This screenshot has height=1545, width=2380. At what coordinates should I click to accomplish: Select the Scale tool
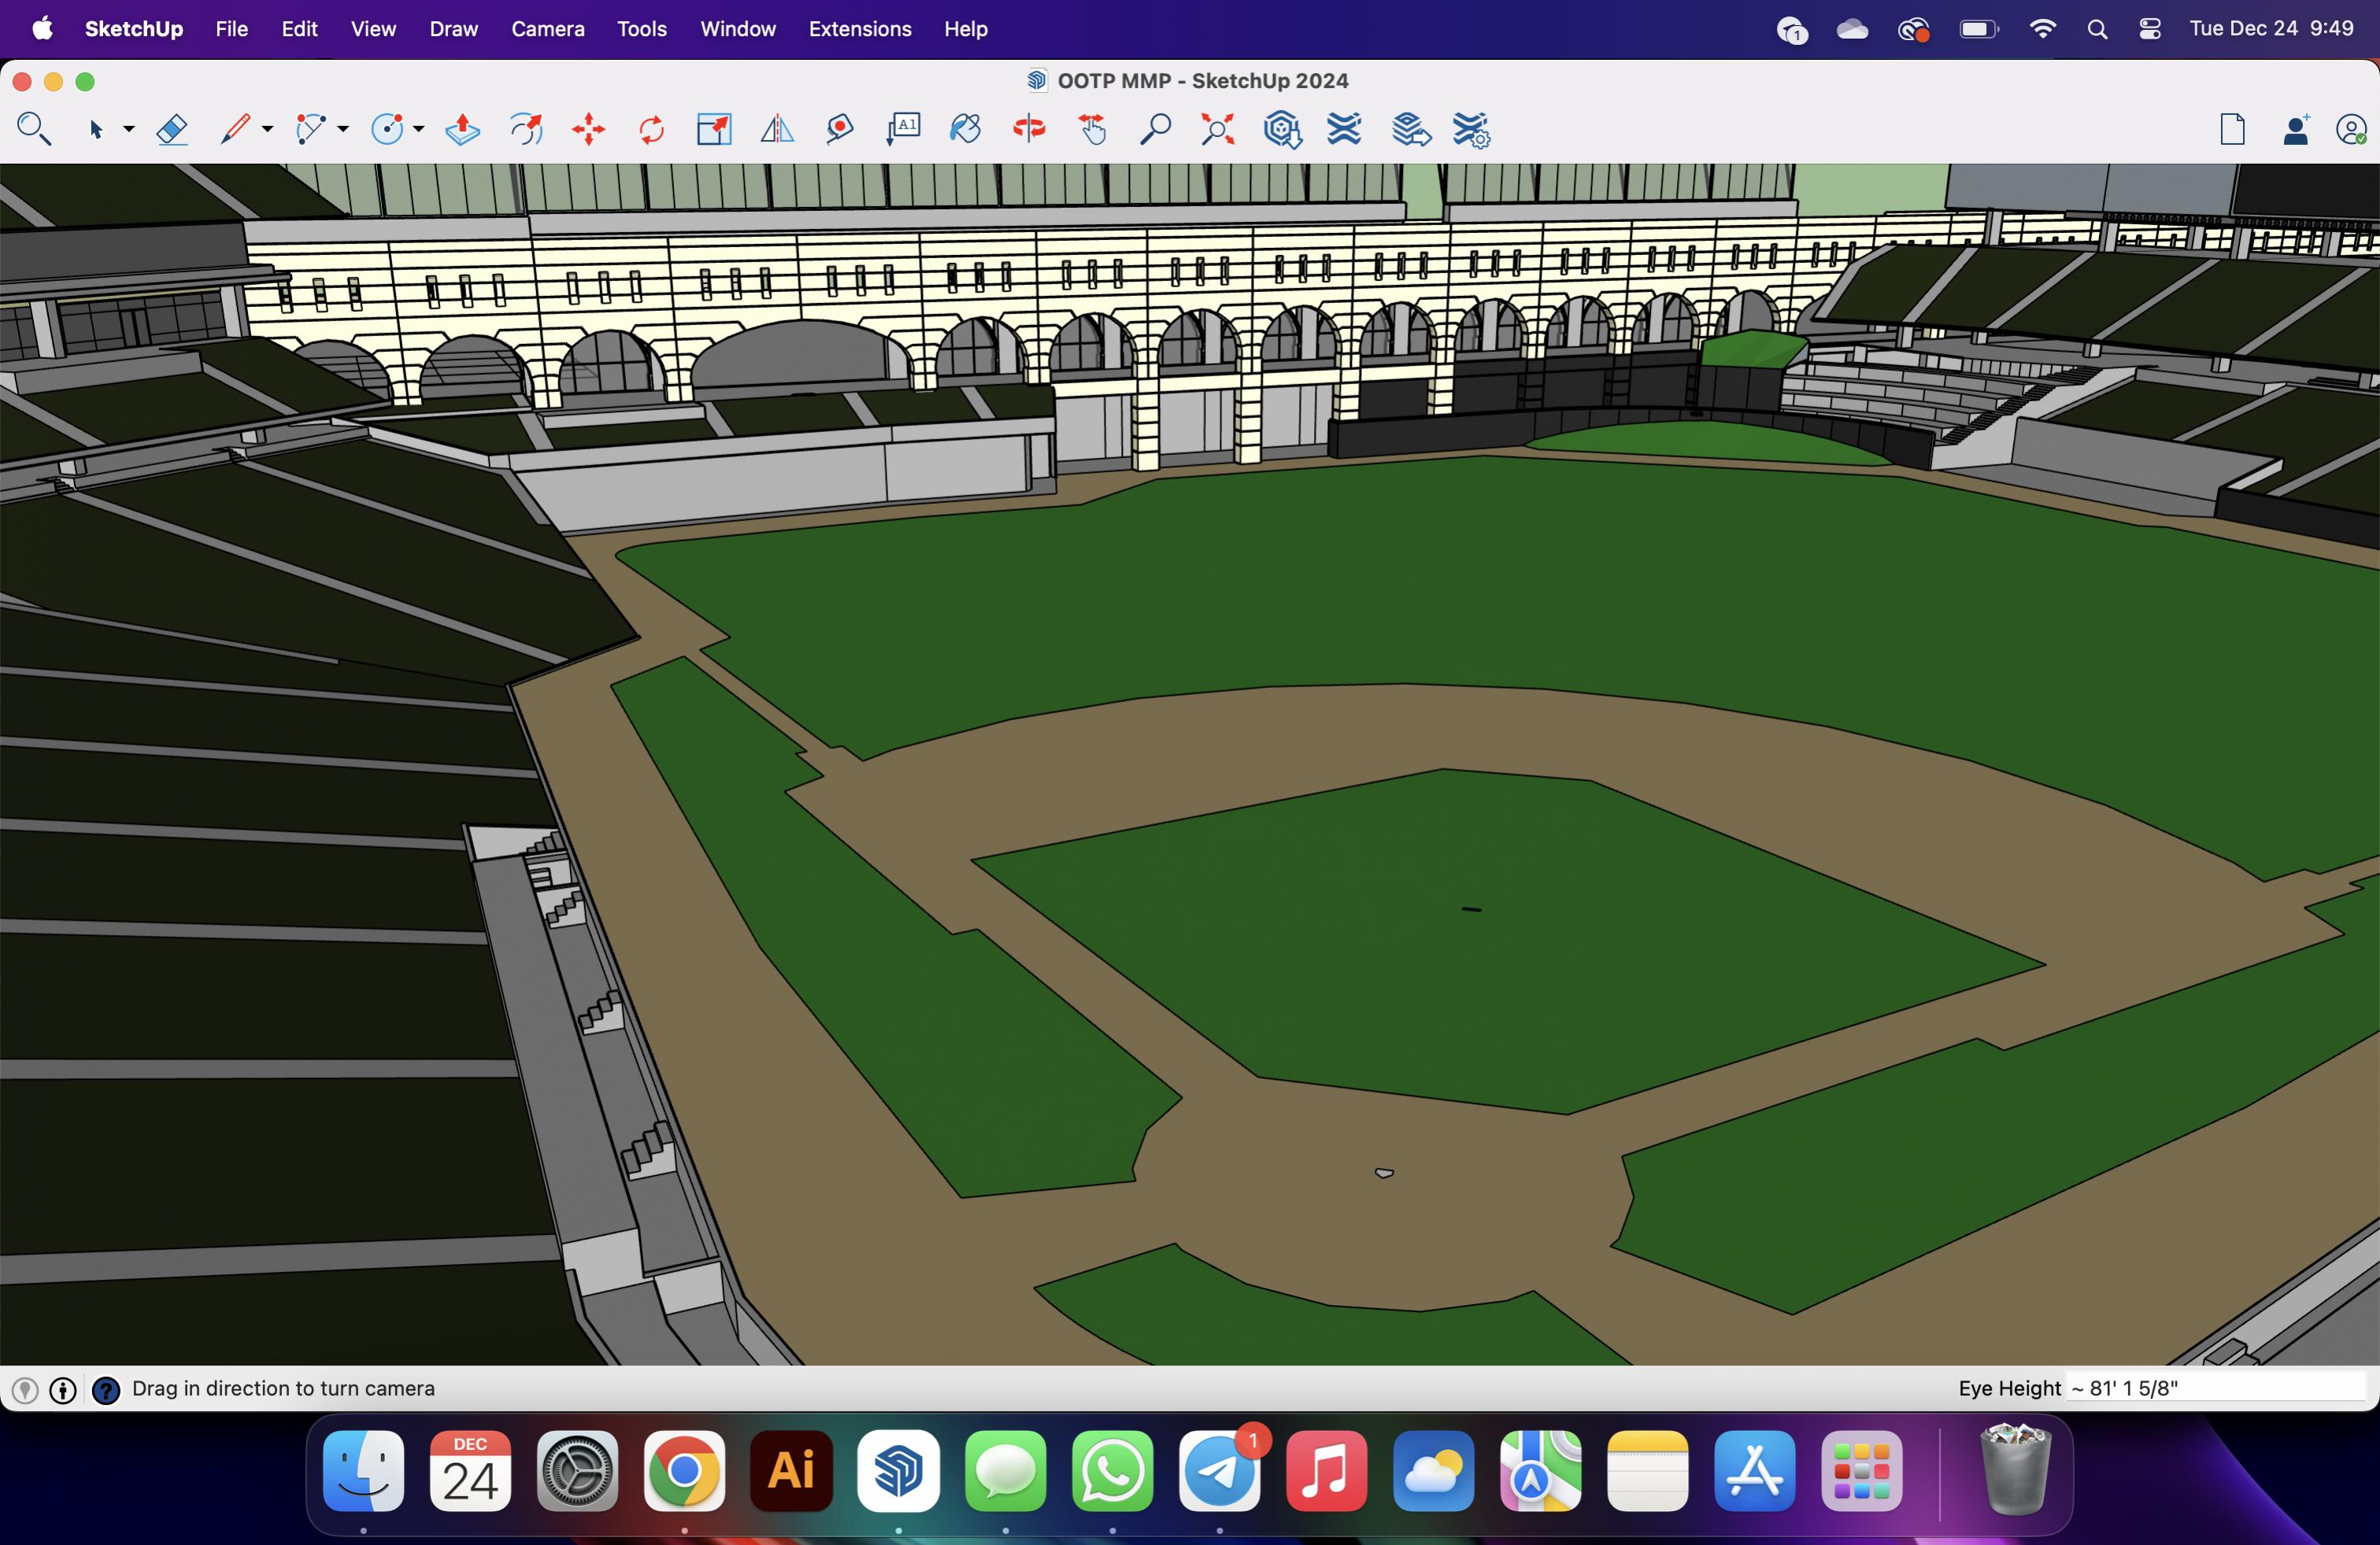[714, 129]
